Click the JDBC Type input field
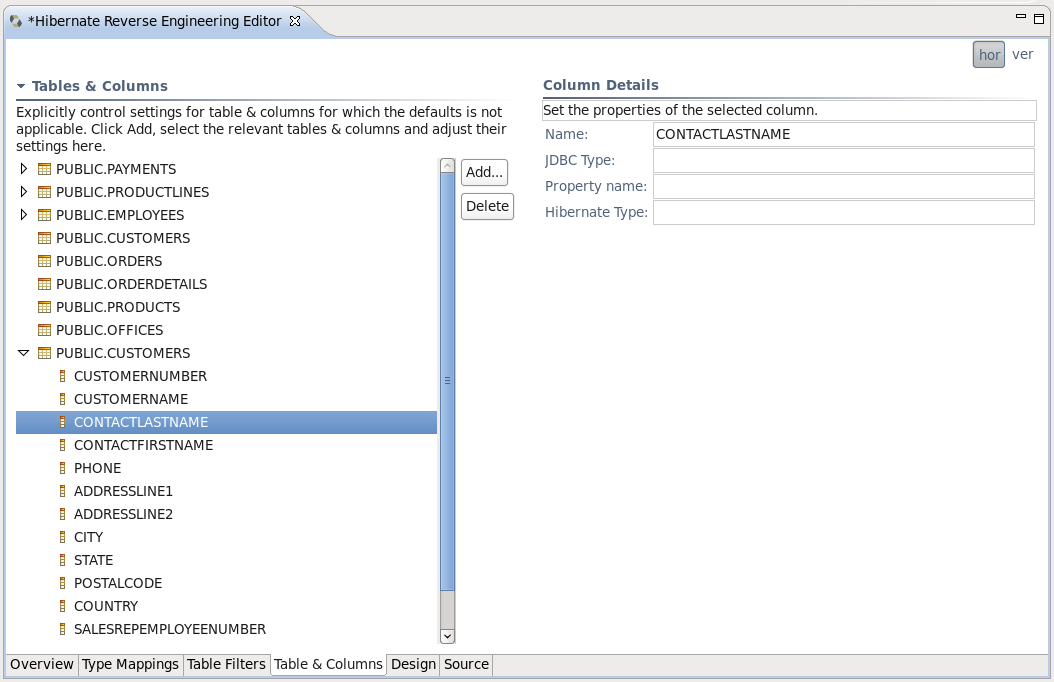Viewport: 1054px width, 682px height. (843, 160)
